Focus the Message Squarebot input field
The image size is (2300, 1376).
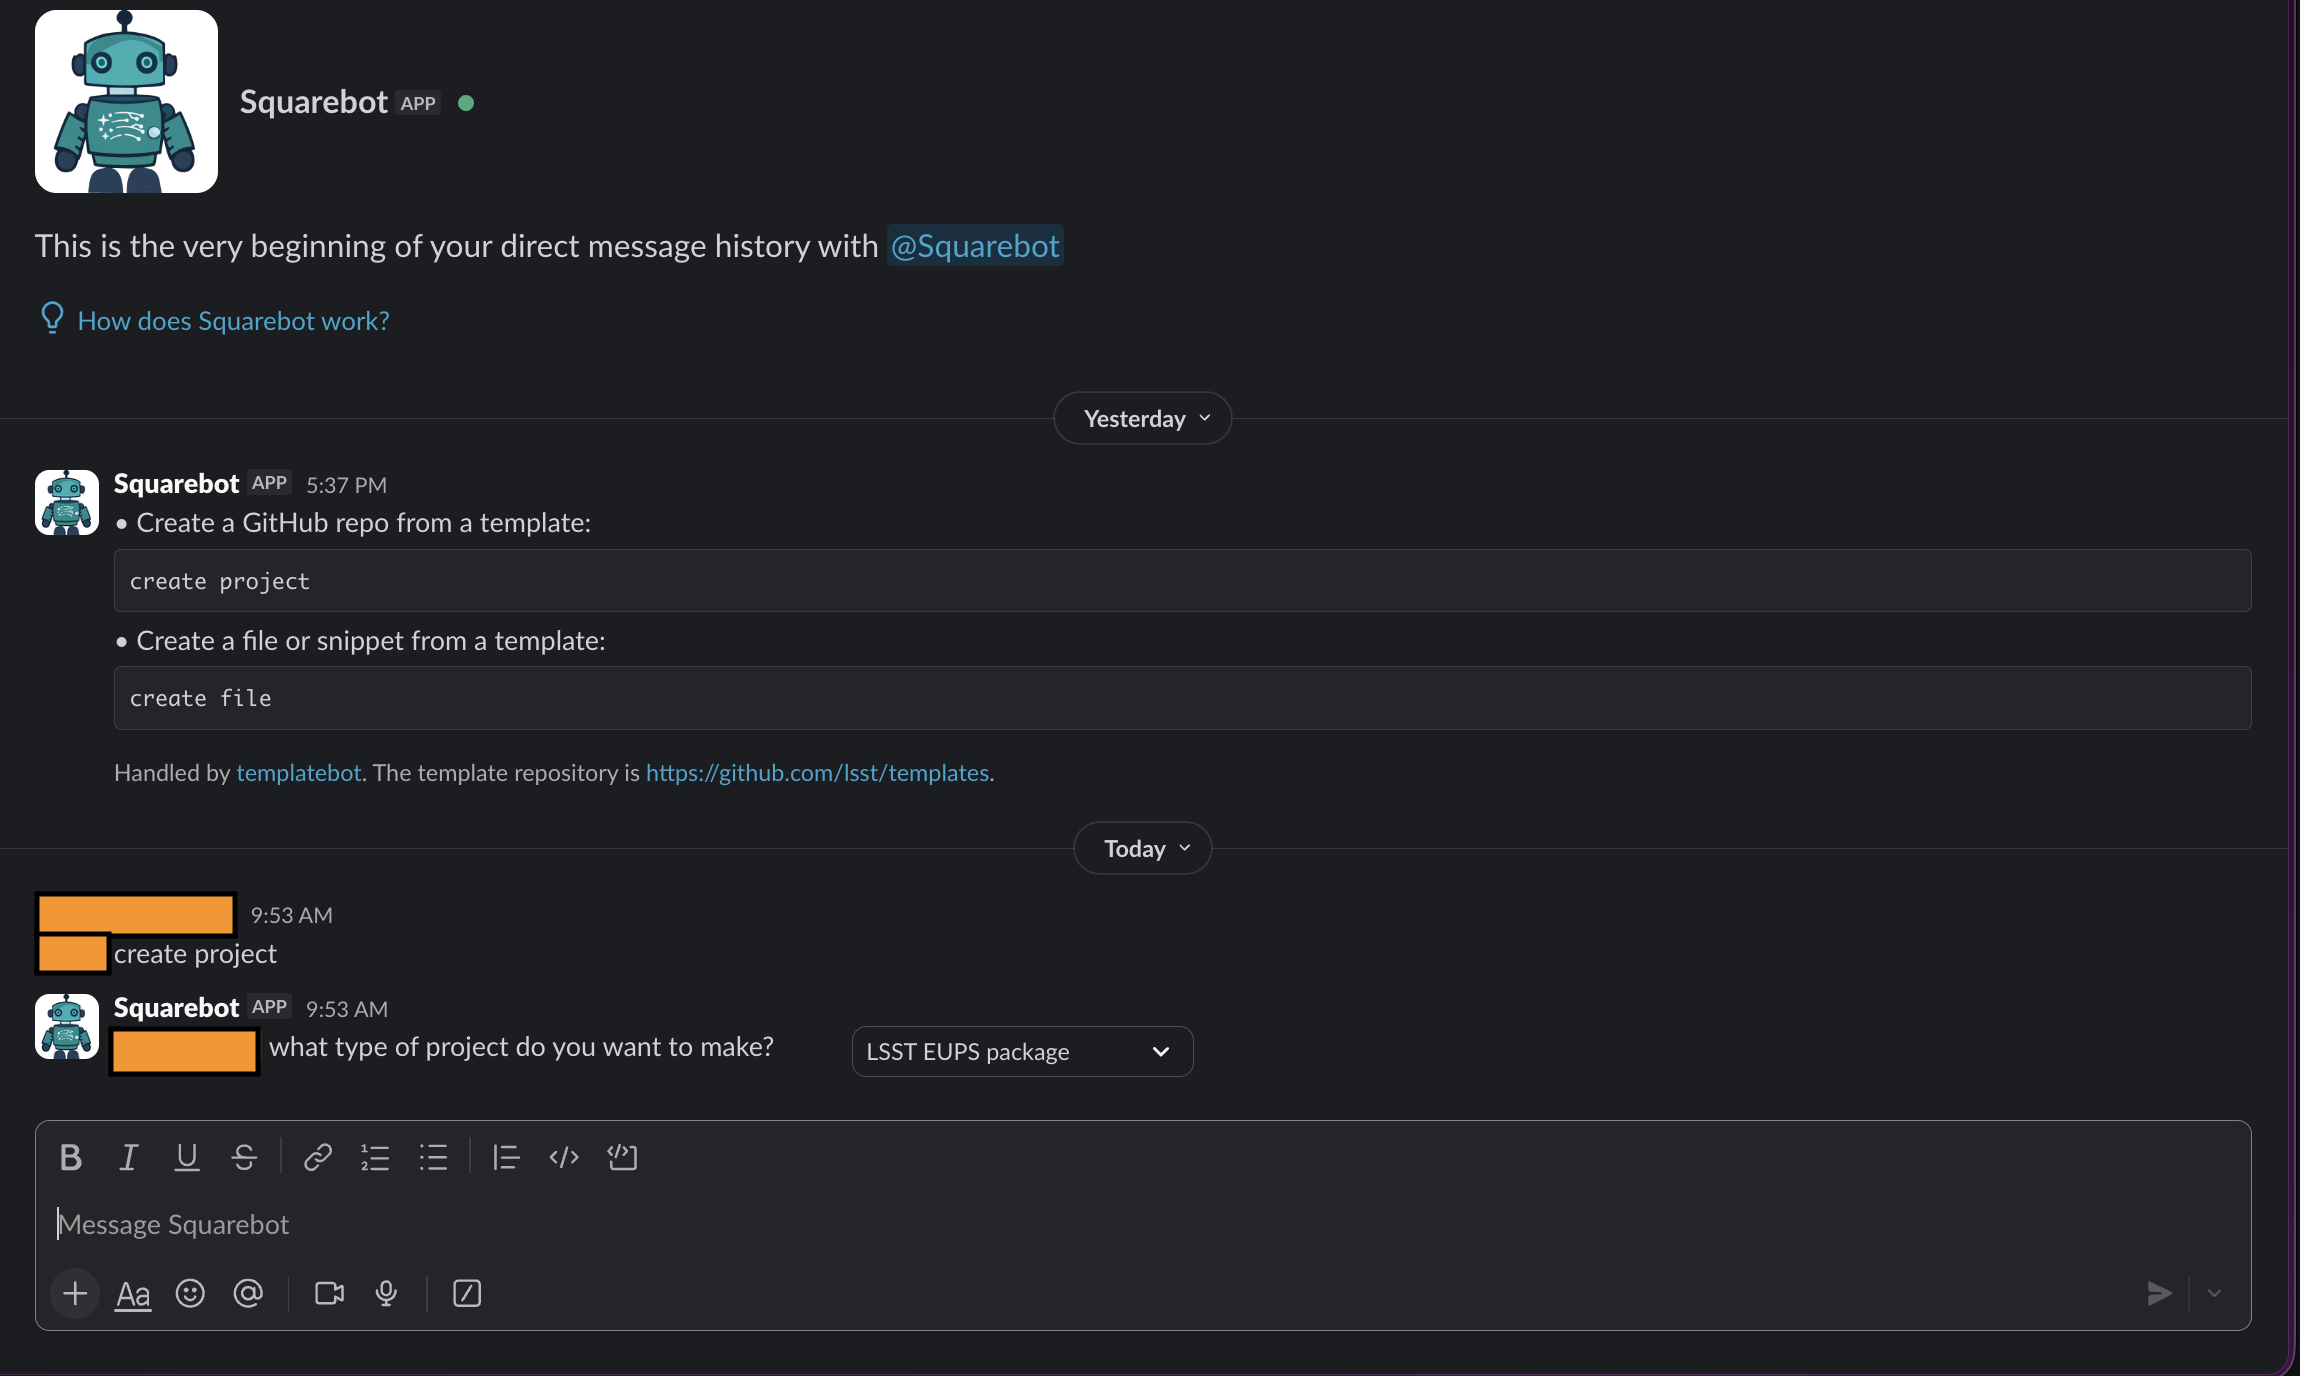pyautogui.click(x=1142, y=1224)
